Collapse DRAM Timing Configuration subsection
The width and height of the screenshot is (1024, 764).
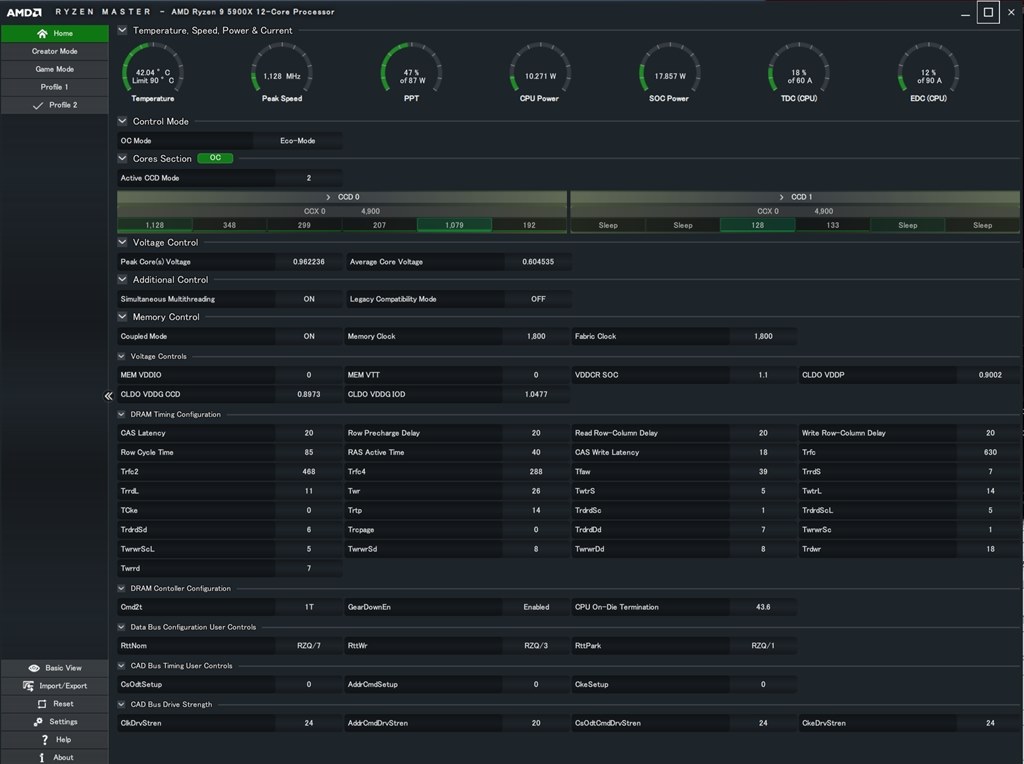click(x=121, y=414)
